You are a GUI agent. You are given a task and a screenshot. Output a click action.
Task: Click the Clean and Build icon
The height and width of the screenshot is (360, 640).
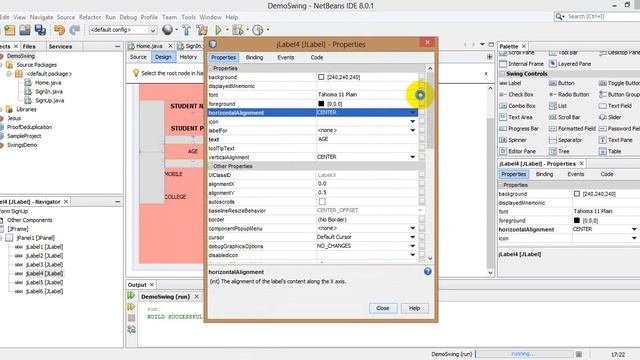(x=202, y=30)
